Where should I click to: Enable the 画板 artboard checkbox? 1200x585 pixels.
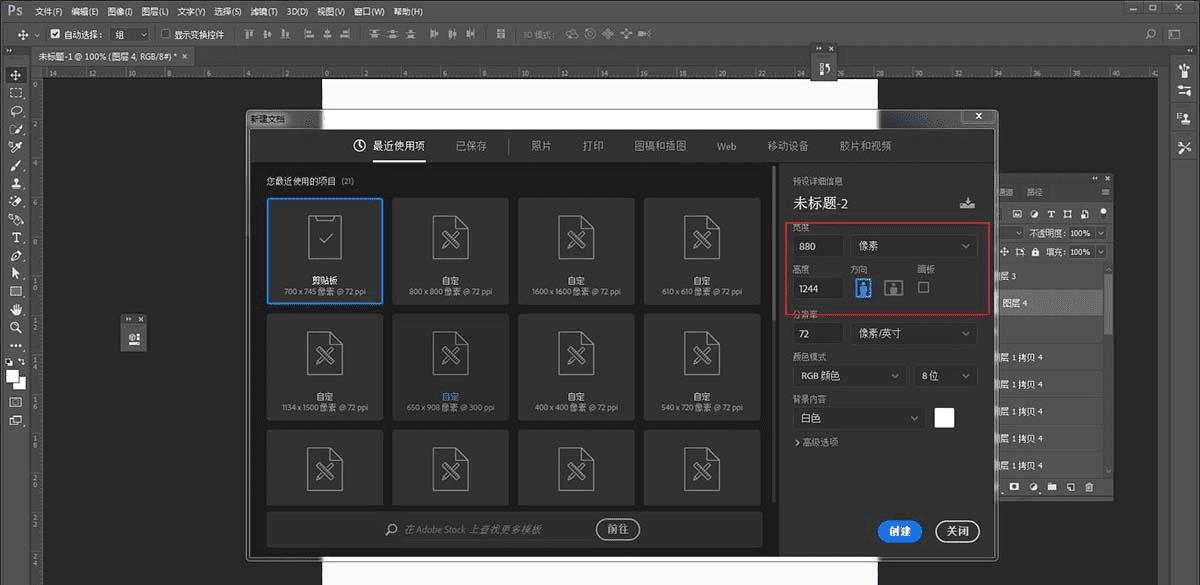click(x=924, y=287)
